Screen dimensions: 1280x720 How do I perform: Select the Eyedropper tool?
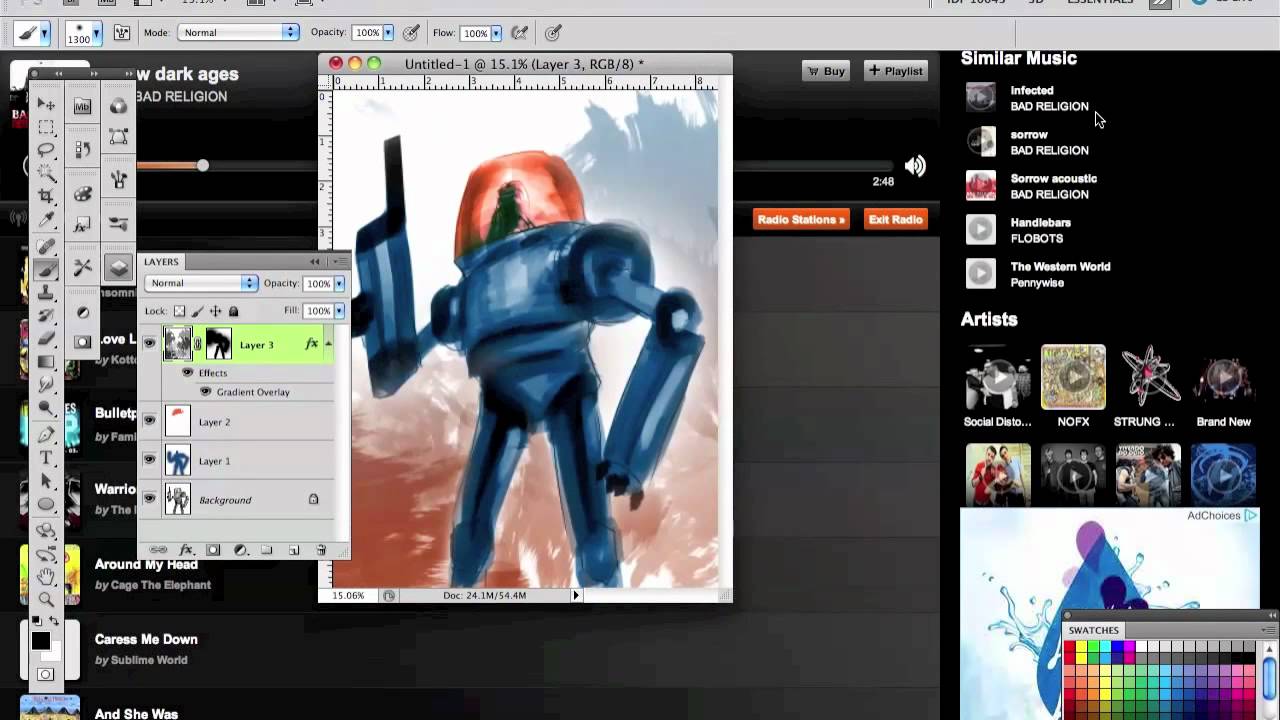[46, 219]
